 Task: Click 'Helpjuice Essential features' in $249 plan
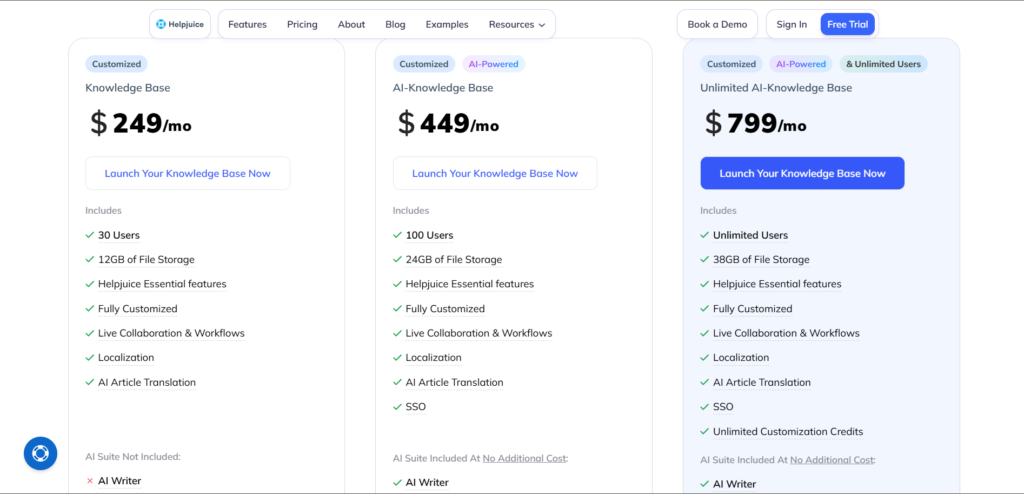tap(162, 284)
